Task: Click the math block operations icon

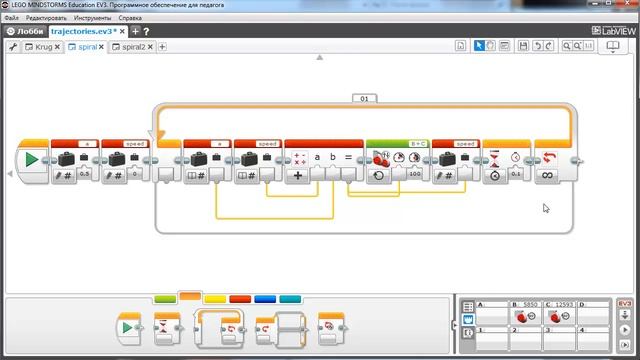Action: [x=300, y=158]
